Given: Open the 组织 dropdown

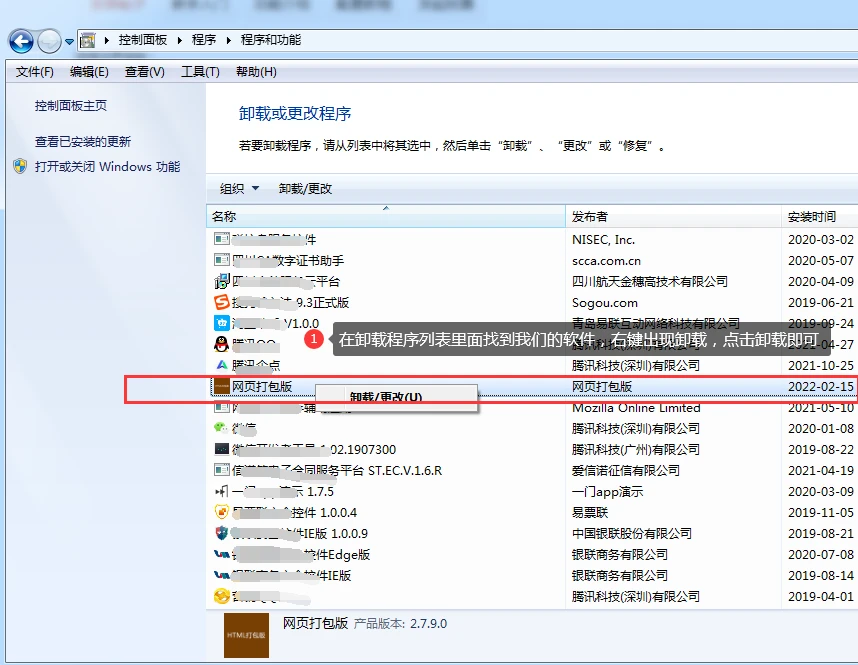Looking at the screenshot, I should (x=239, y=189).
